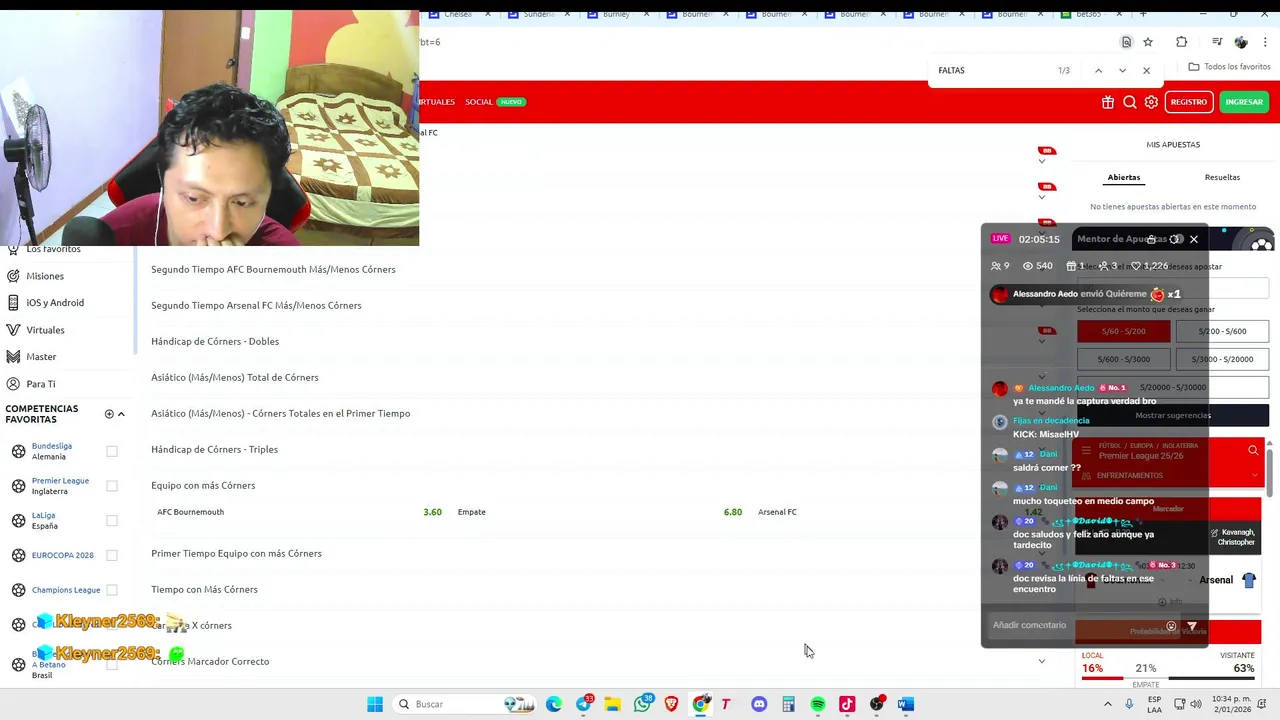Open File Explorer from the taskbar
Viewport: 1280px width, 720px height.
(x=612, y=704)
